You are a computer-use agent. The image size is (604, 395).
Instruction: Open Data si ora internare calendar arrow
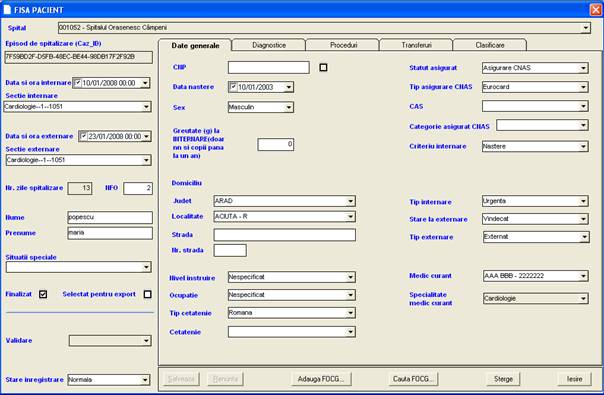click(145, 83)
